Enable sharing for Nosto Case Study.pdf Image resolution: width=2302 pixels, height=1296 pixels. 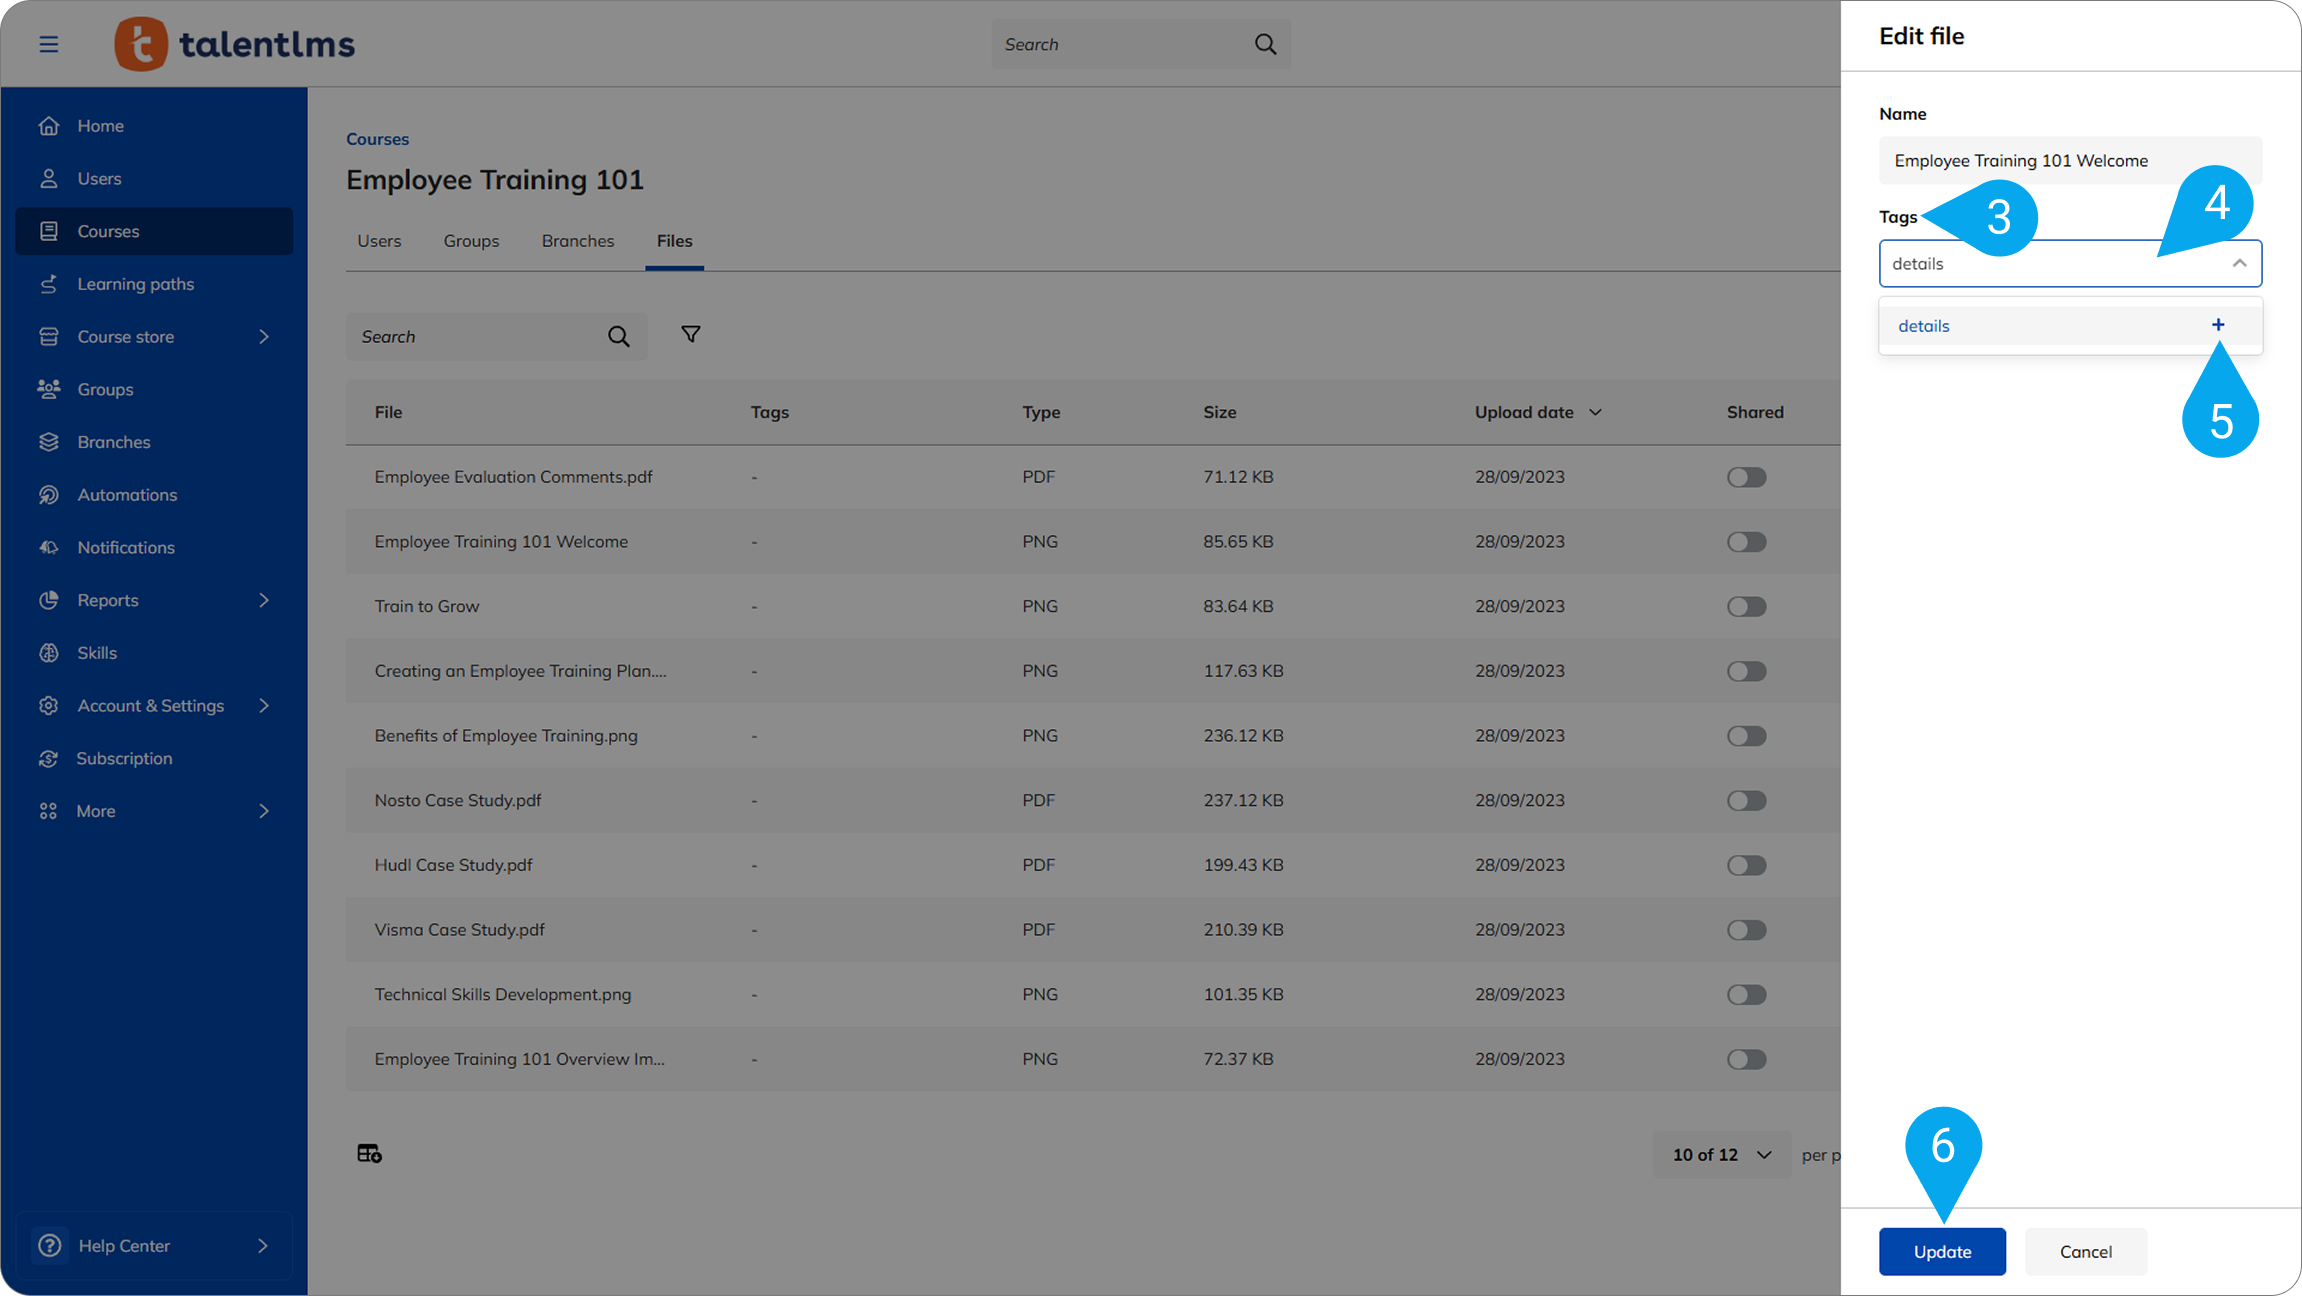1746,800
